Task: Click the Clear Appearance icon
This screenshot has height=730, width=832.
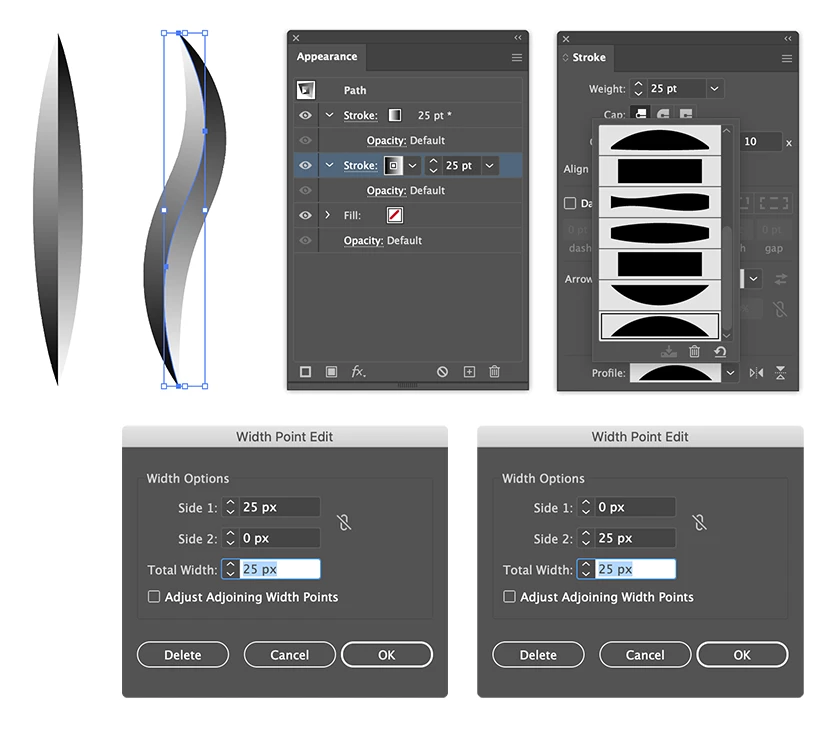Action: pyautogui.click(x=443, y=372)
